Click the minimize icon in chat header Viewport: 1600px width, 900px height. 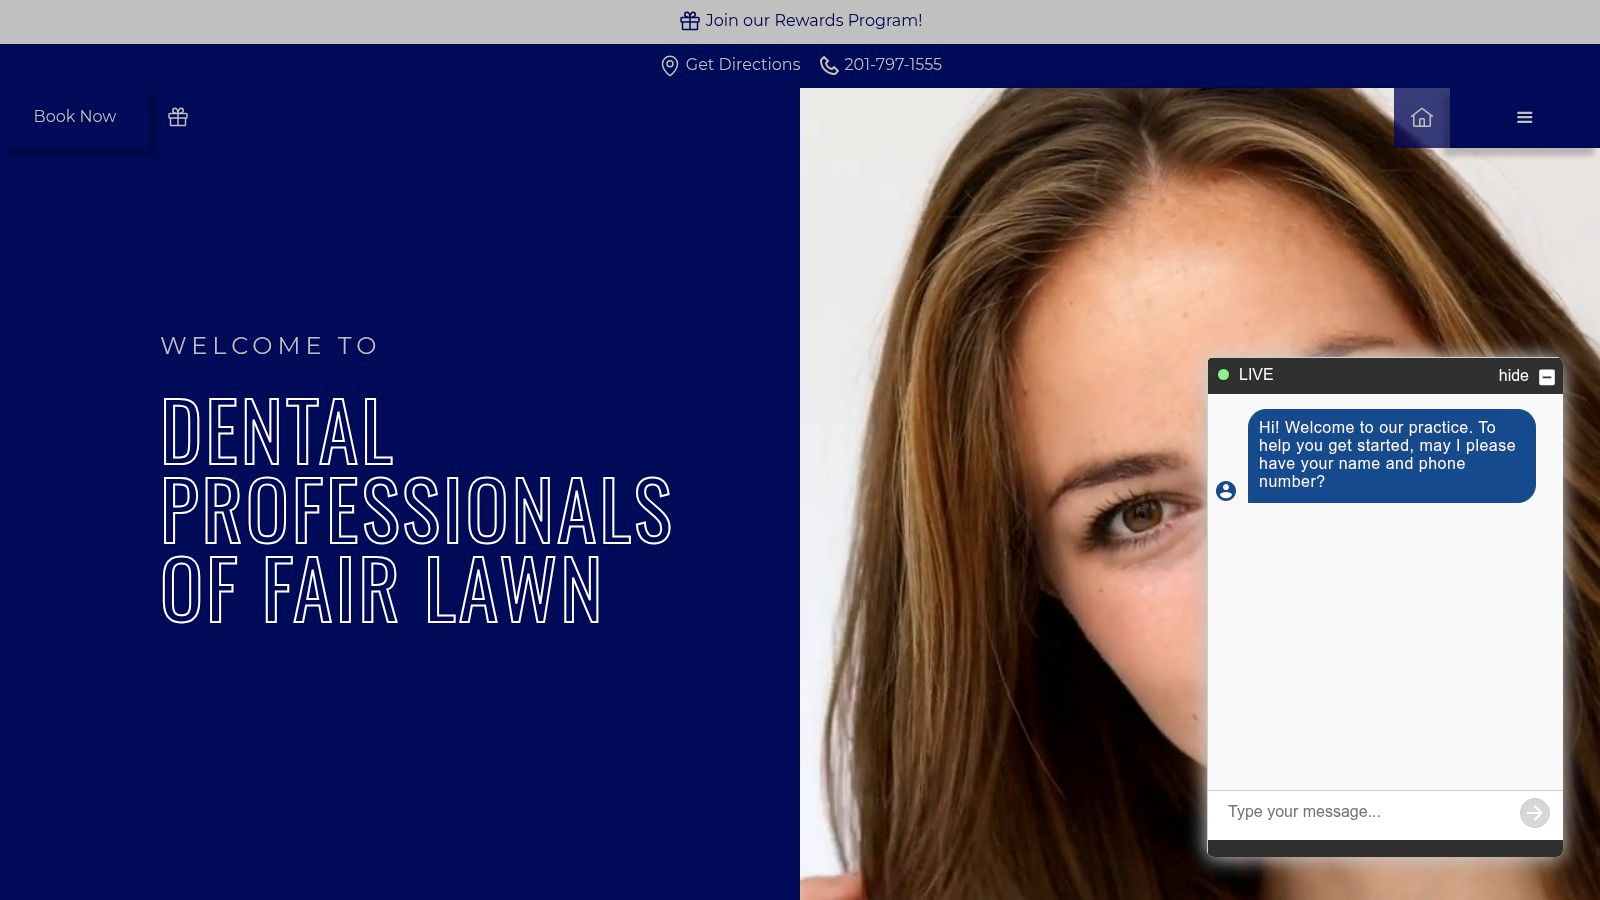(1547, 377)
